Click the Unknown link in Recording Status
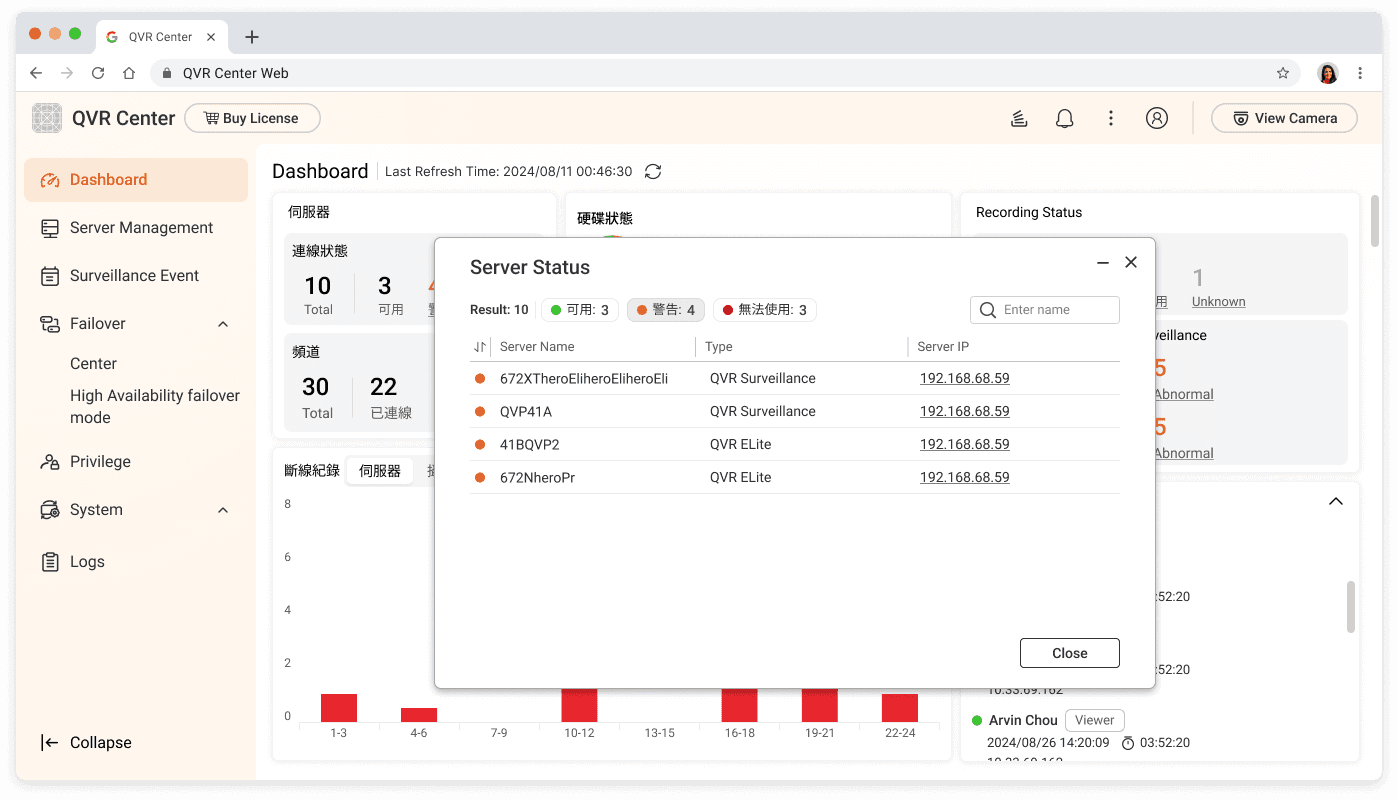 (1219, 302)
